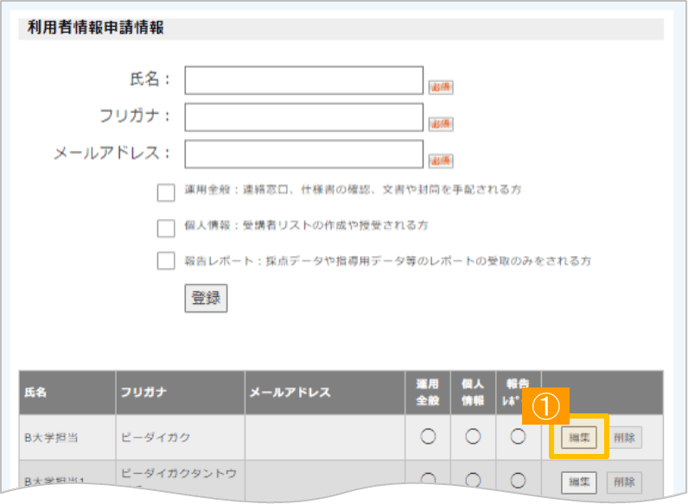Open 編集 for the ピーダイガクタントウ row
Image resolution: width=688 pixels, height=504 pixels.
pos(579,482)
